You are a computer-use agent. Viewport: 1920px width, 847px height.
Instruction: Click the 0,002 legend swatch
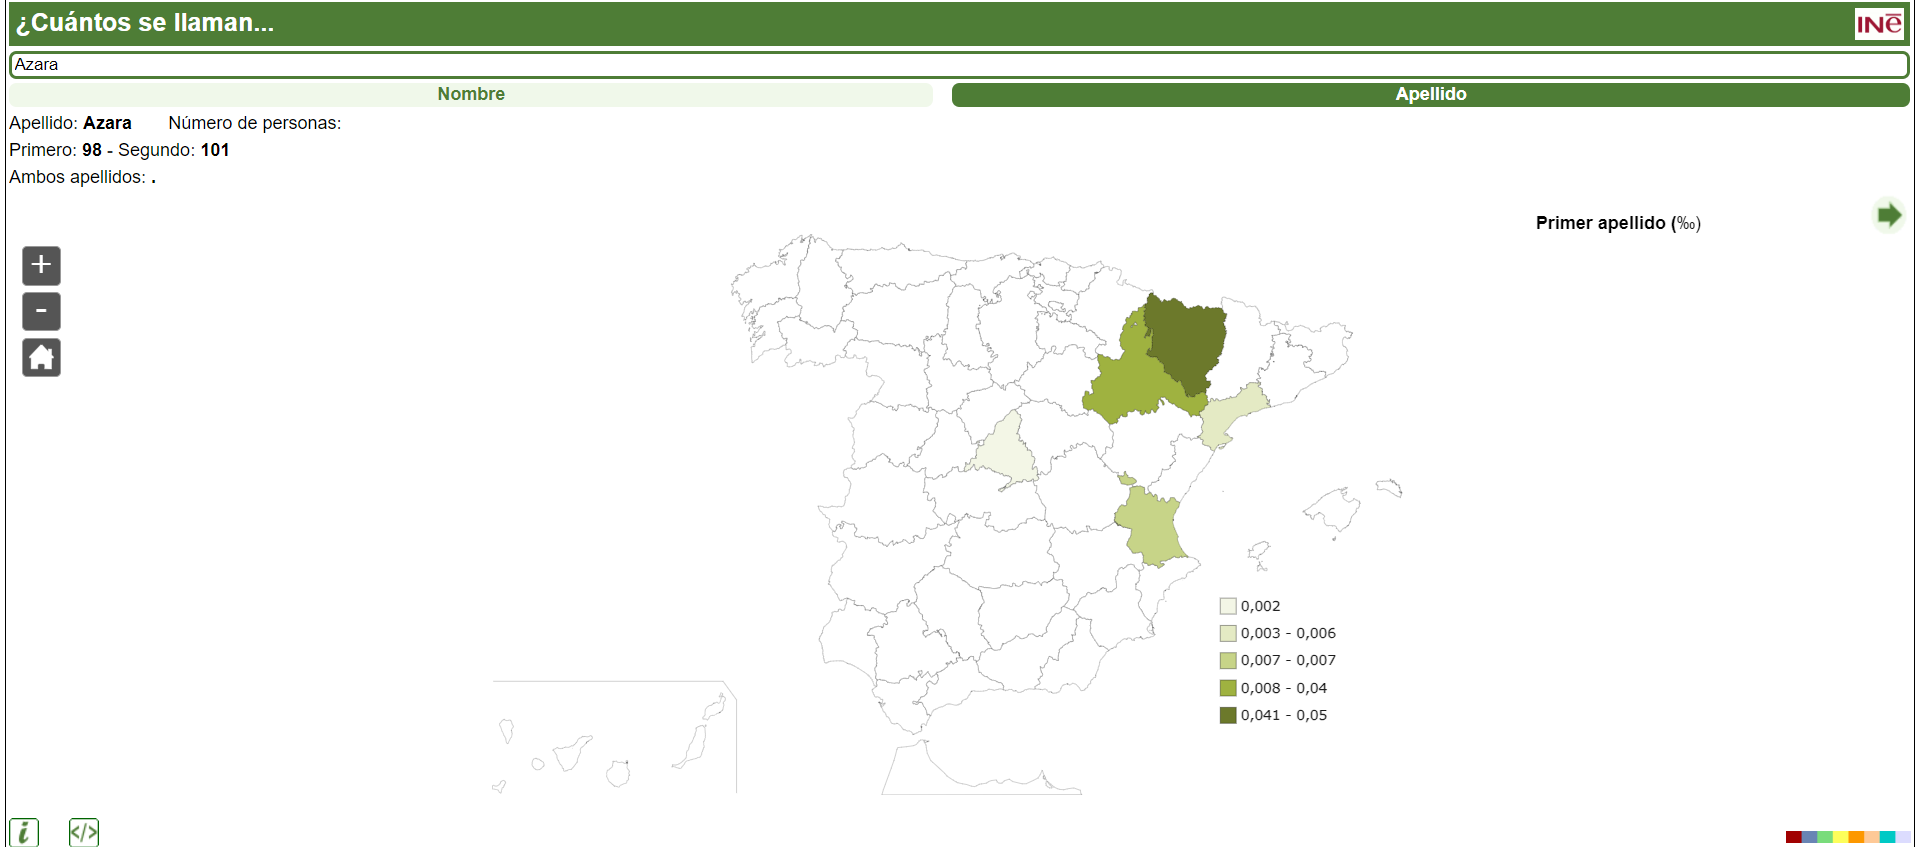click(x=1228, y=606)
